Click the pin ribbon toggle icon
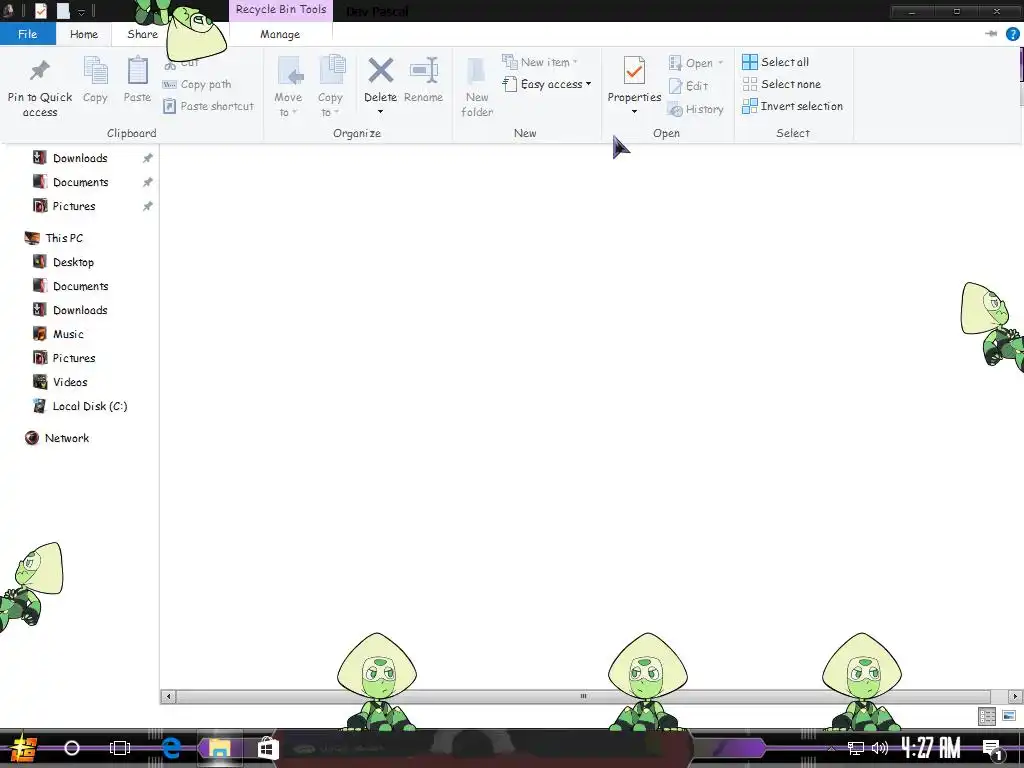The image size is (1024, 768). point(991,34)
